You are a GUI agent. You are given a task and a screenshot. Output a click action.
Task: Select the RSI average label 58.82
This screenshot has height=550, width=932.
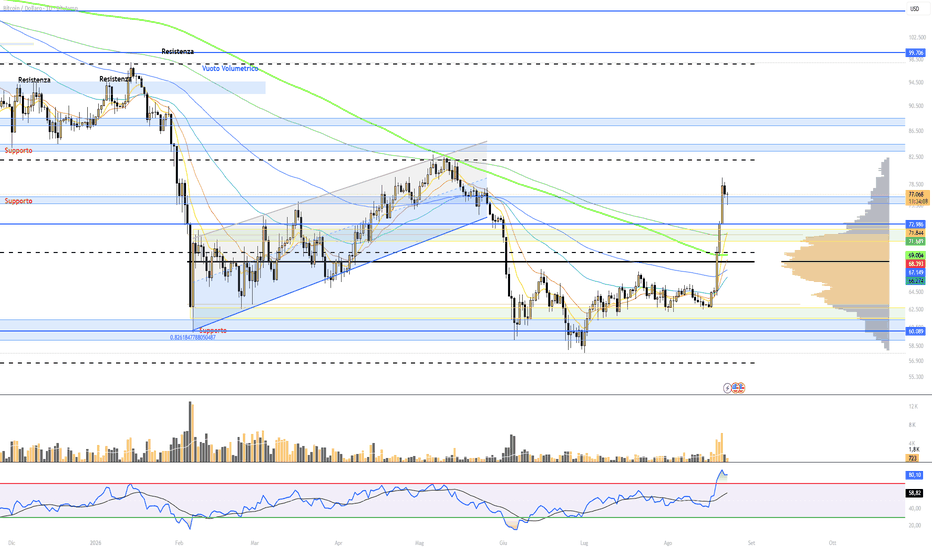click(x=914, y=493)
